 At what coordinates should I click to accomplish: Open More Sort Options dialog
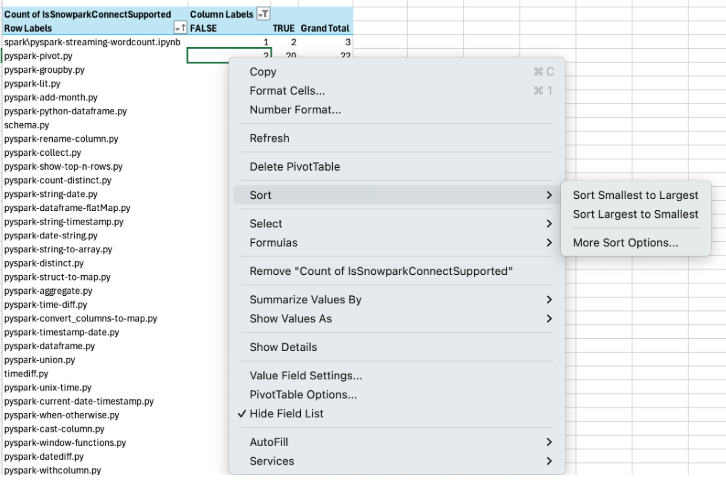625,242
